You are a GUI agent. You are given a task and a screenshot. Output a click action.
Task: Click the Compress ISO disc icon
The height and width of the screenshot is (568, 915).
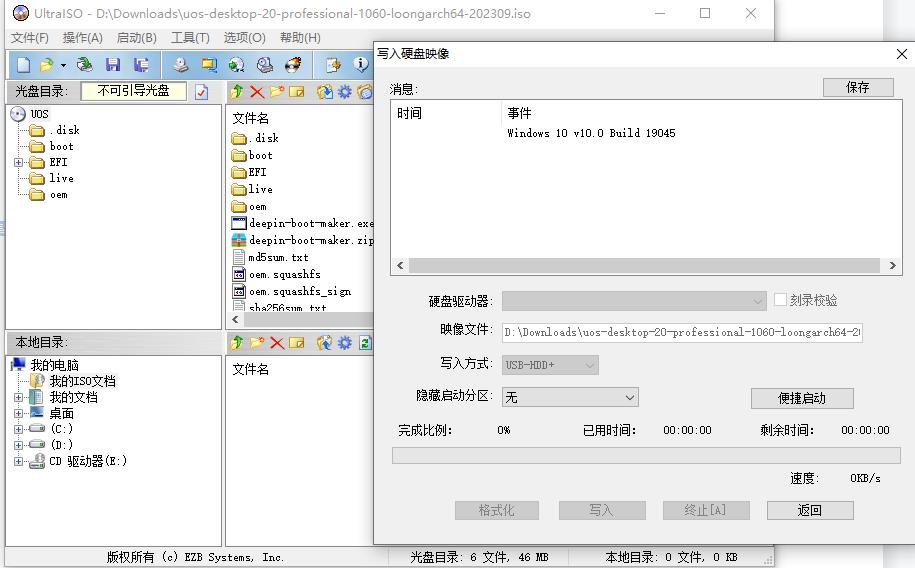237,64
